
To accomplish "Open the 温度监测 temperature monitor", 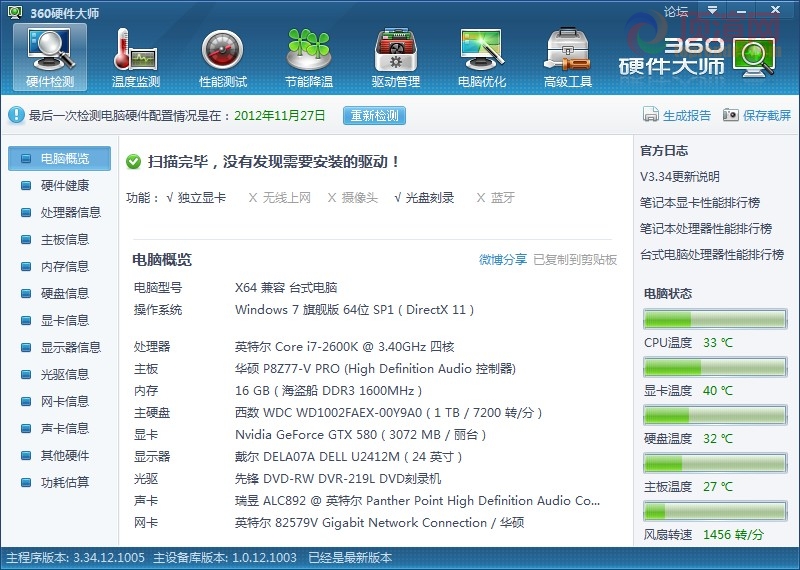I will point(136,57).
